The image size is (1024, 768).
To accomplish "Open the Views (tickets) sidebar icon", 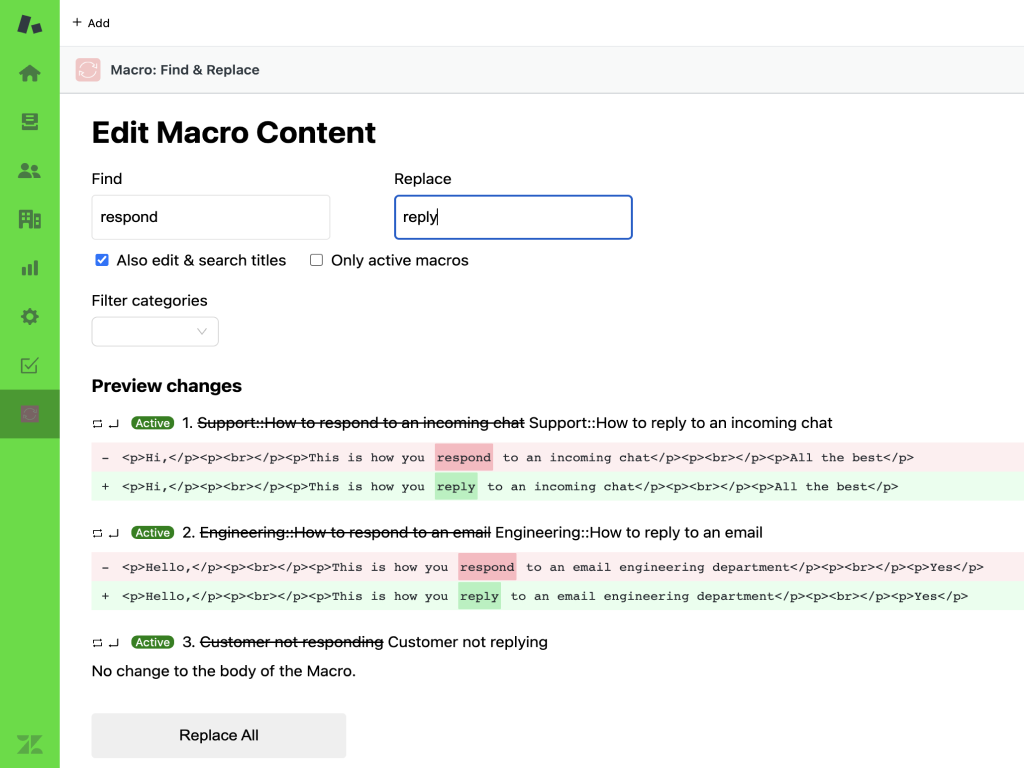I will (x=30, y=122).
